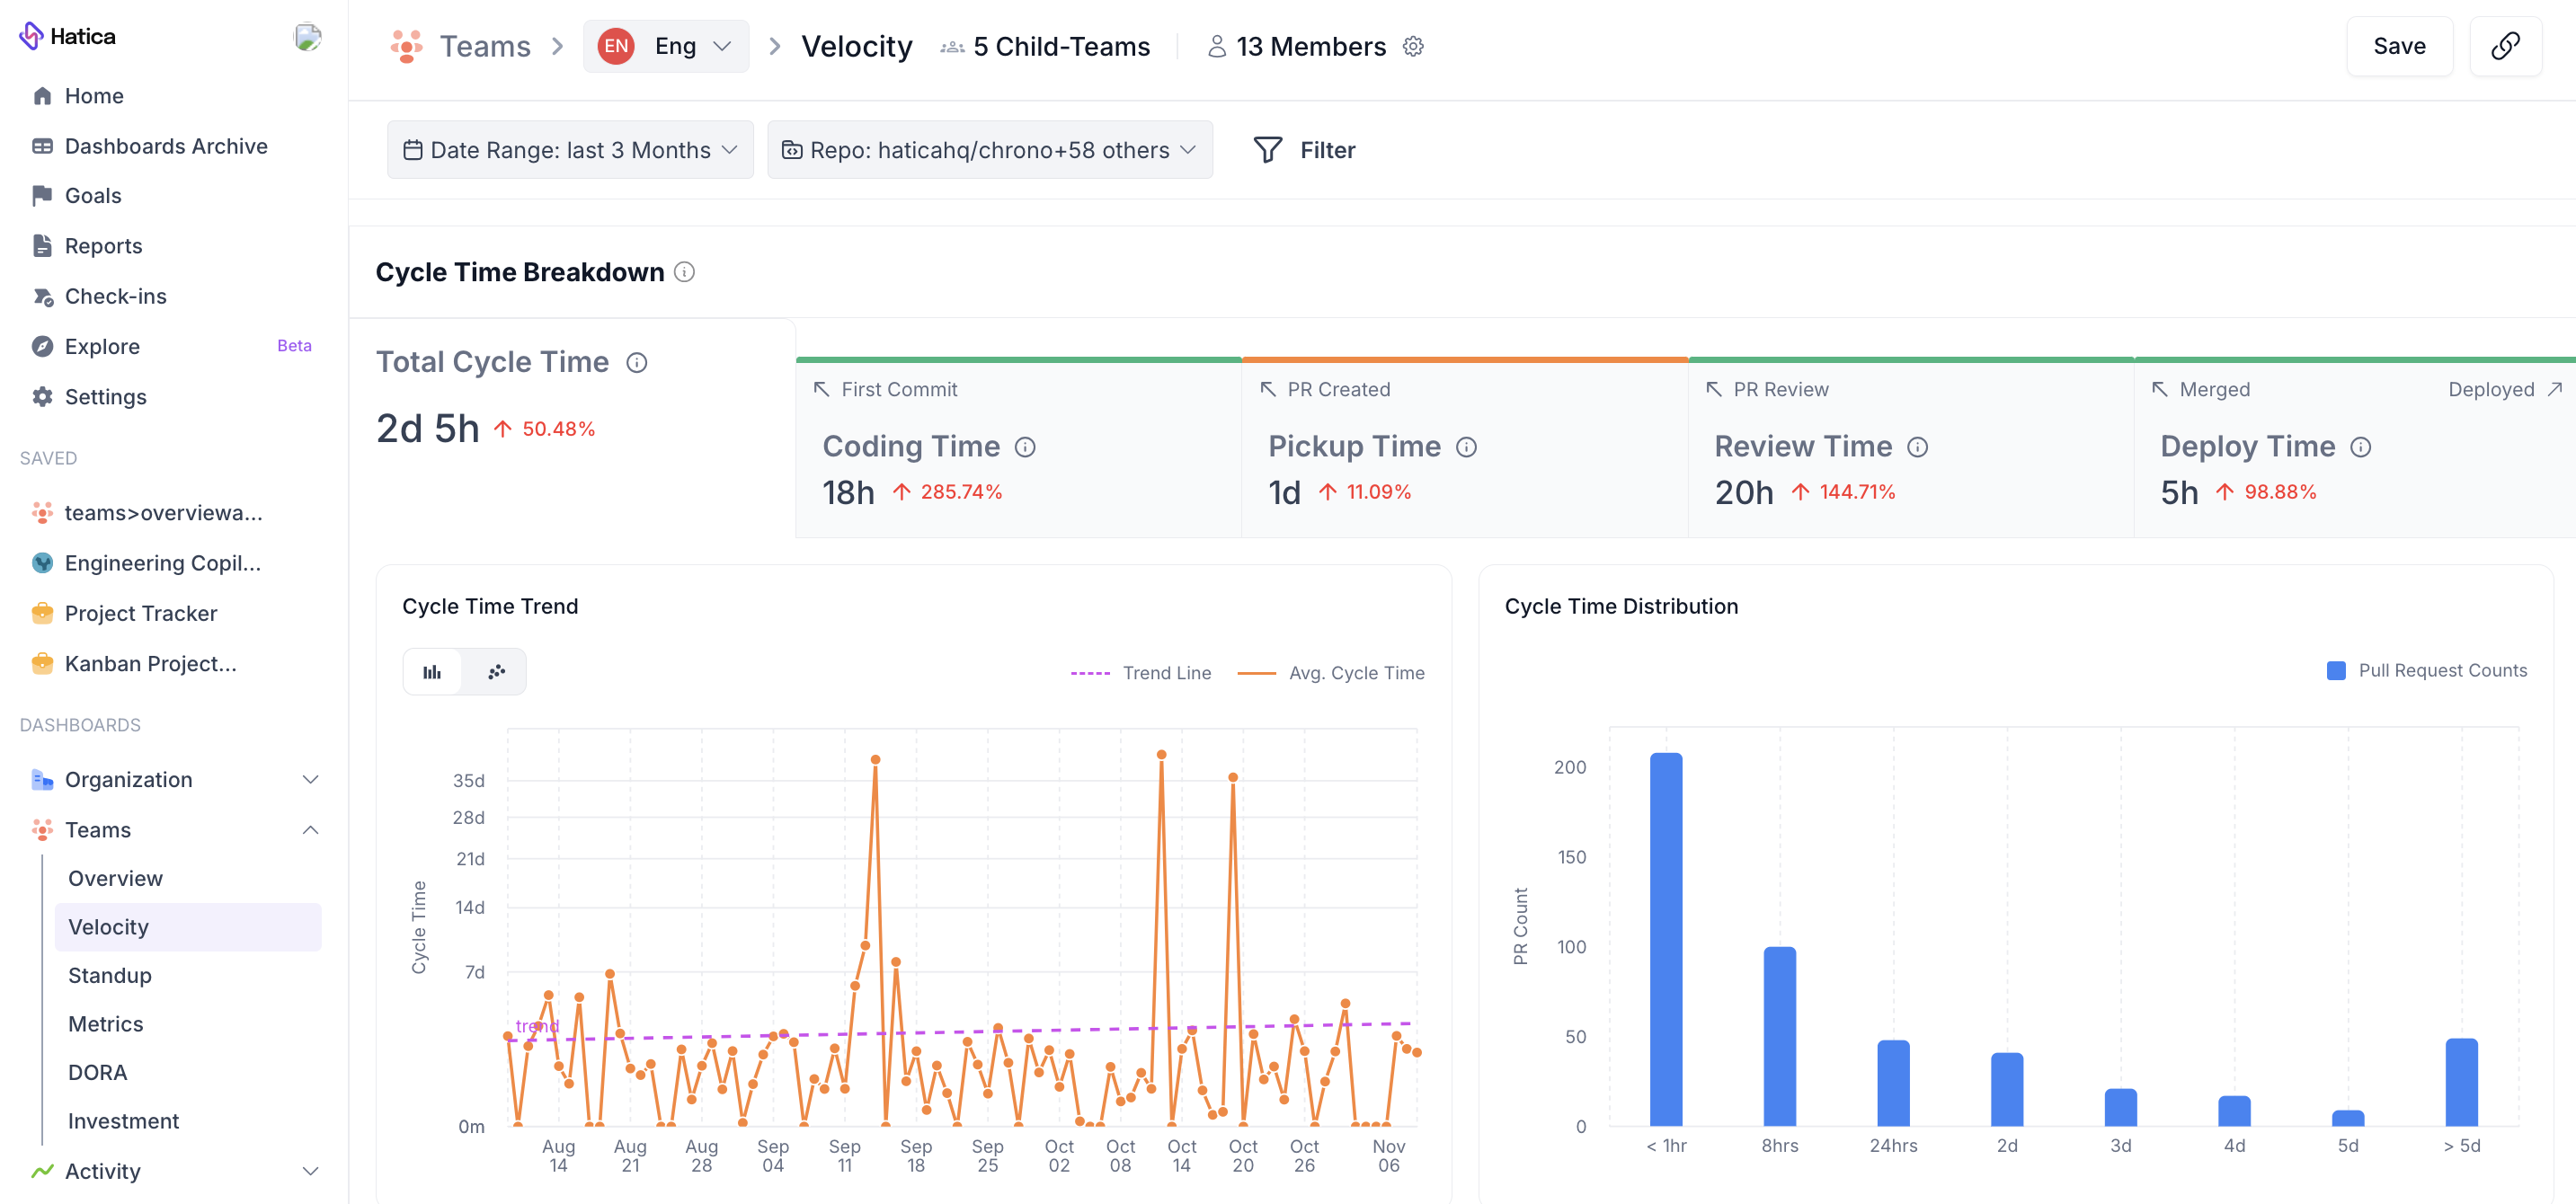Click the Goals flag icon
This screenshot has height=1204, width=2576.
point(42,196)
